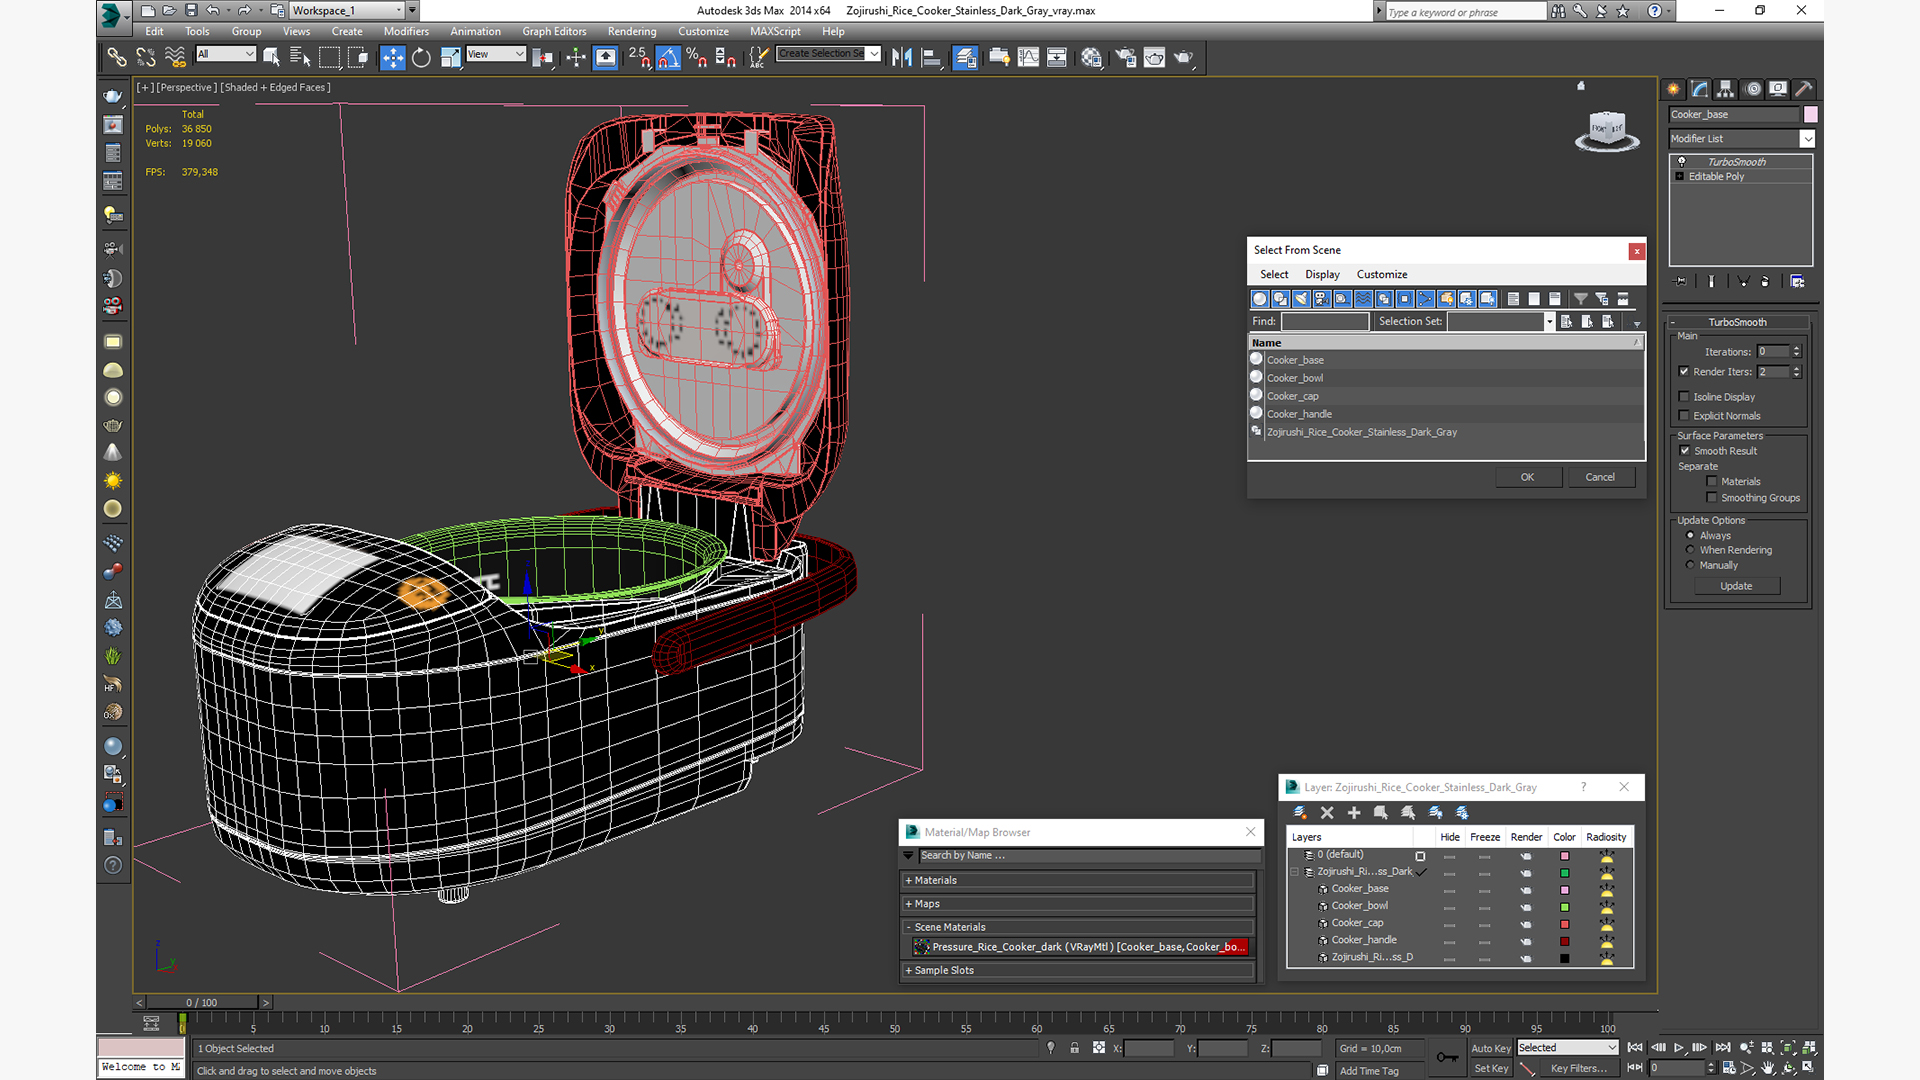Select the Move transform tool
This screenshot has height=1080, width=1920.
[393, 58]
